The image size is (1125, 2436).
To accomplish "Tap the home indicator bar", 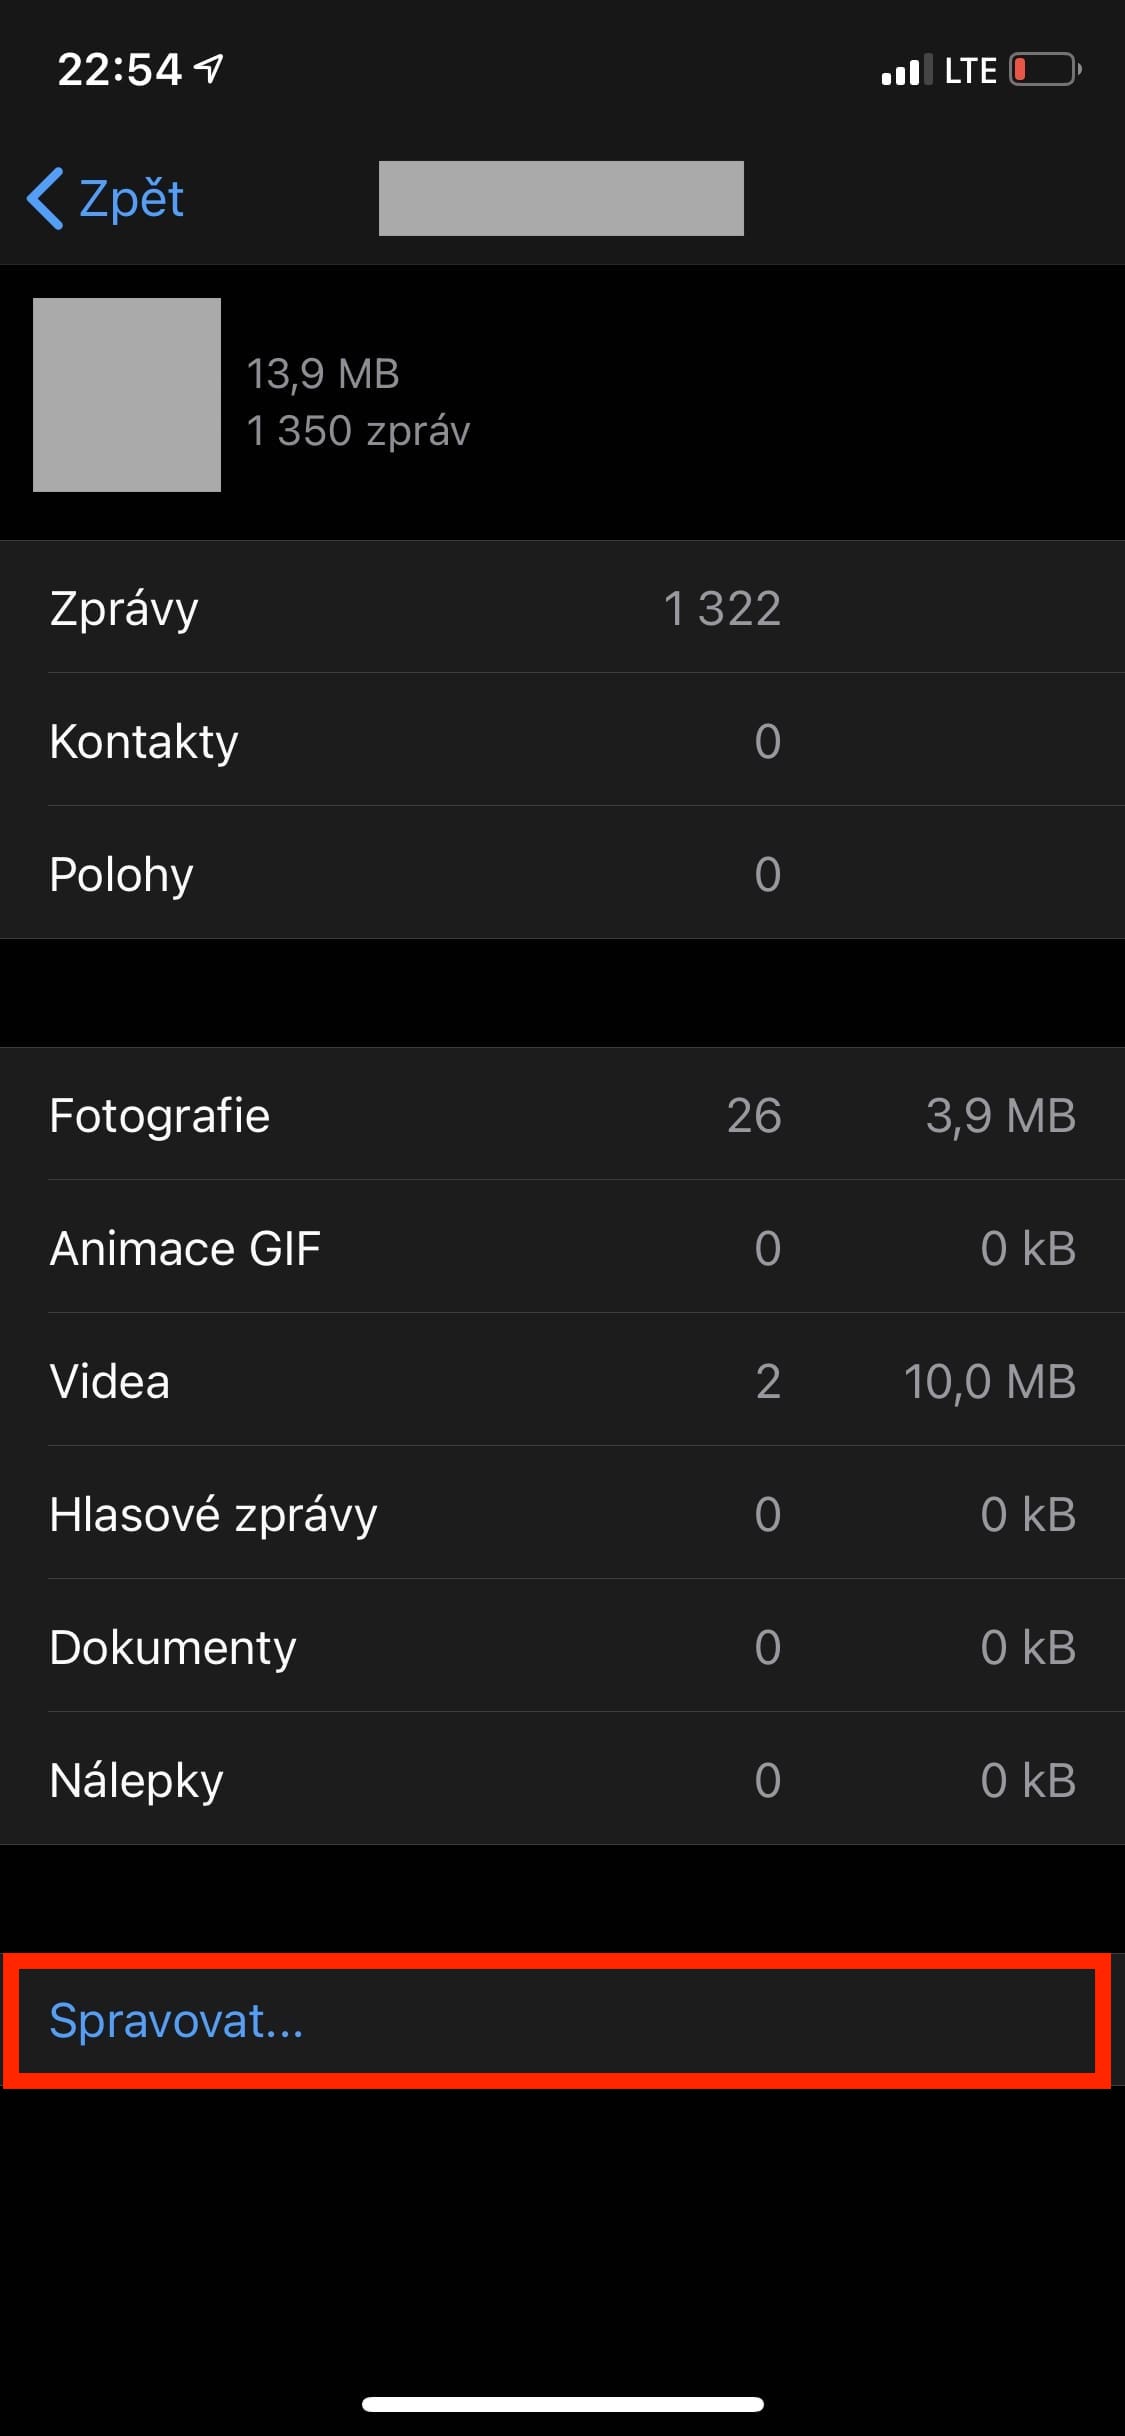I will click(x=563, y=2404).
